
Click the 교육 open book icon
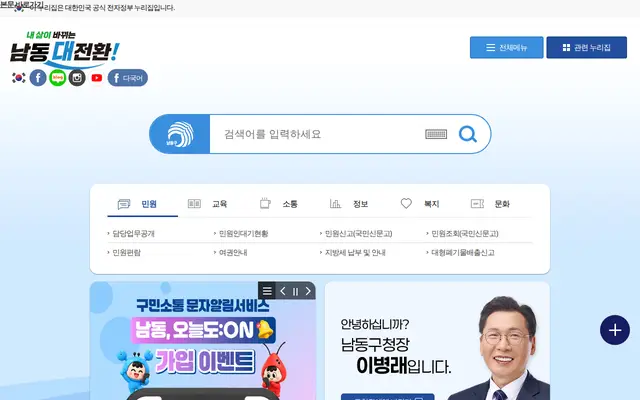[x=194, y=203]
